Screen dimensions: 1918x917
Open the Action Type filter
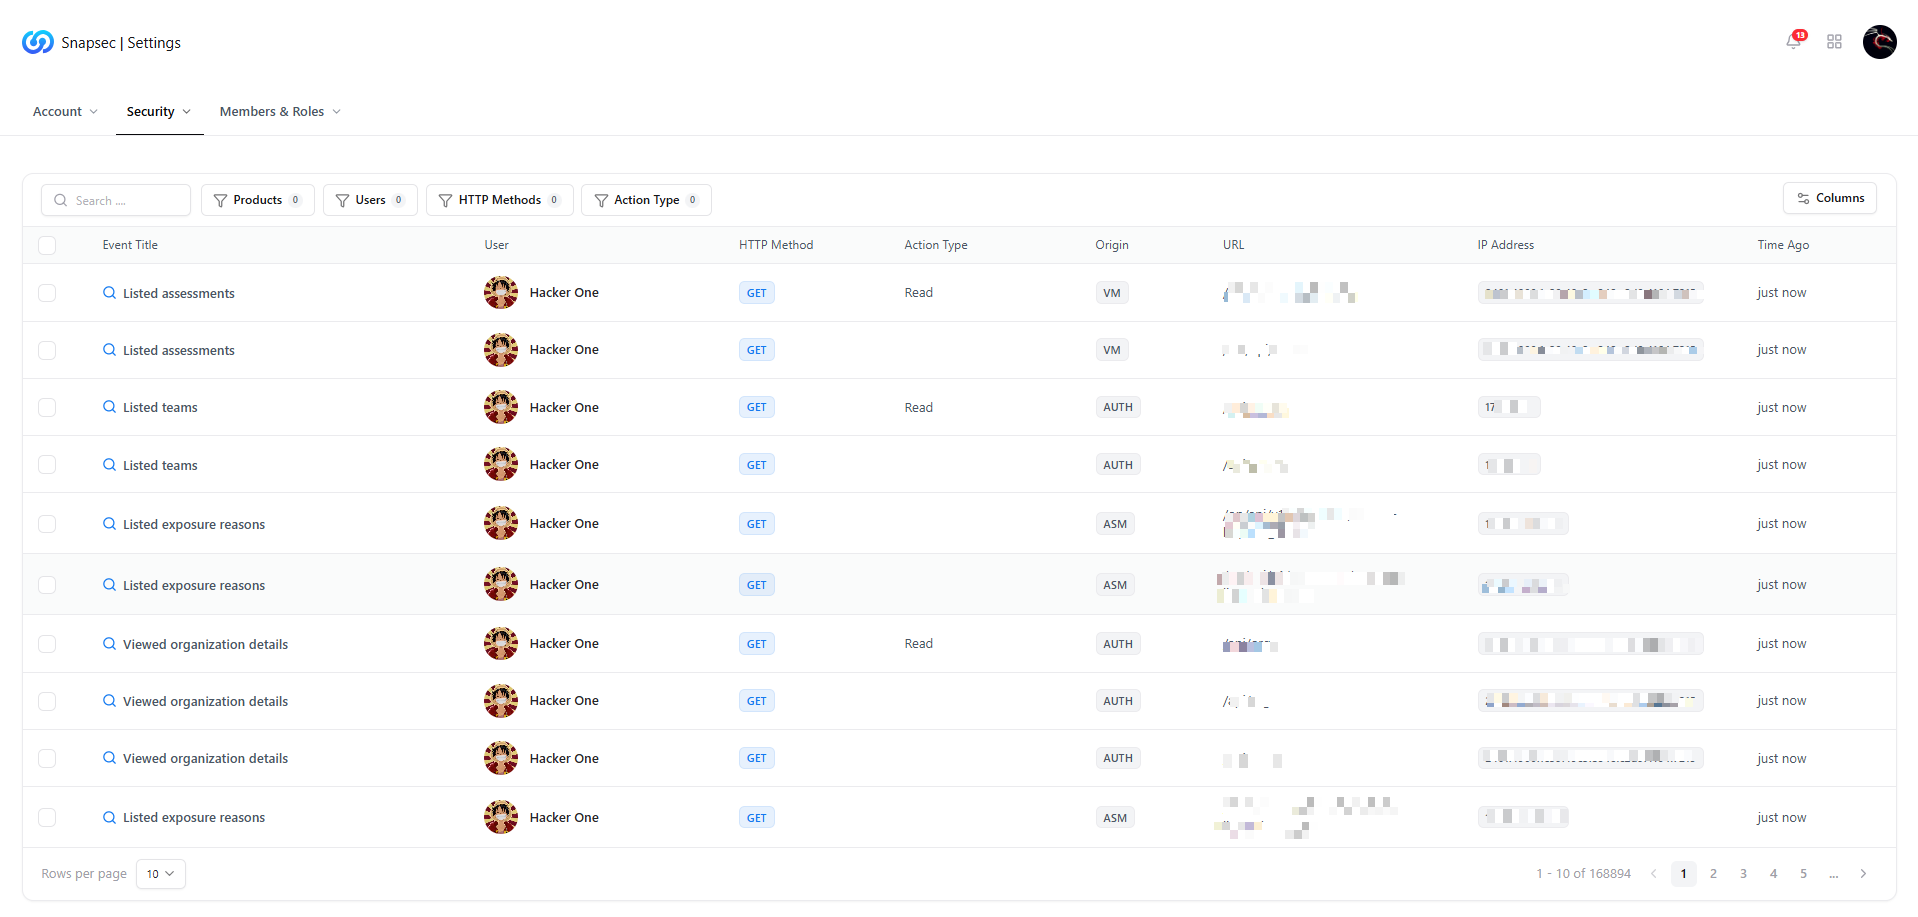pyautogui.click(x=646, y=200)
